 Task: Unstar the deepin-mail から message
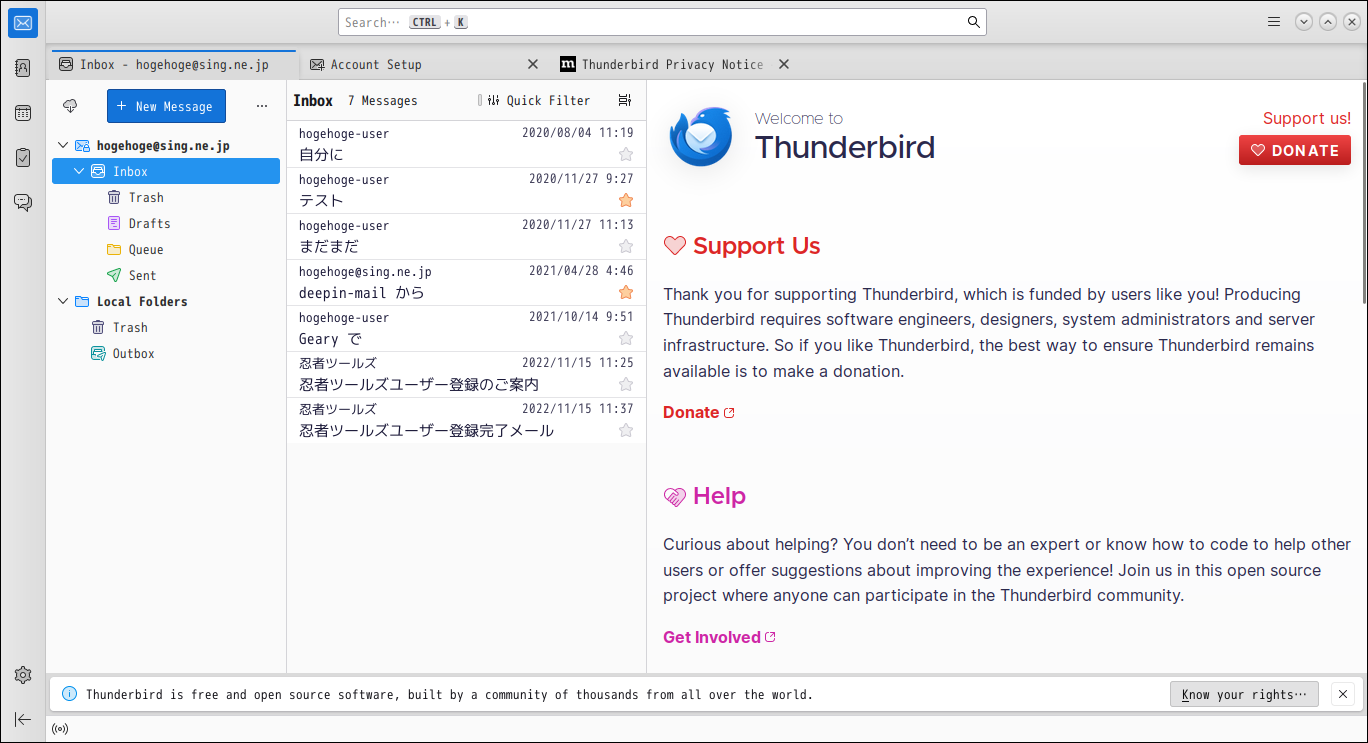tap(626, 292)
